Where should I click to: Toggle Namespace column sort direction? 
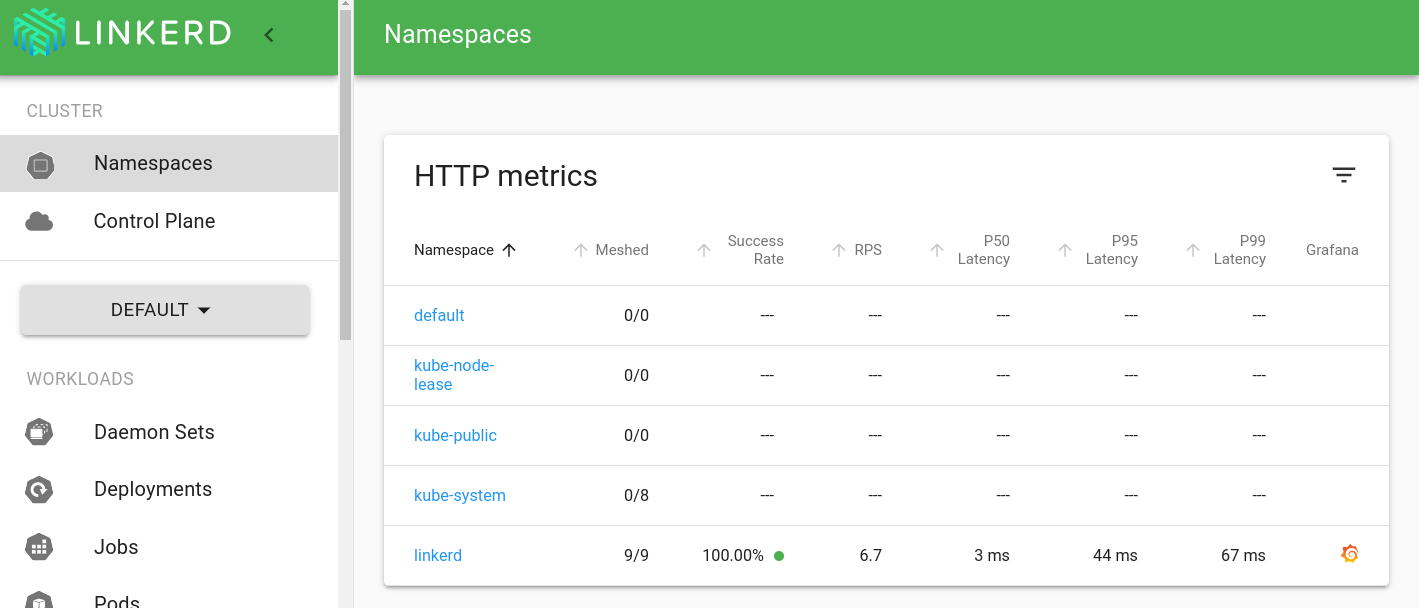point(509,250)
